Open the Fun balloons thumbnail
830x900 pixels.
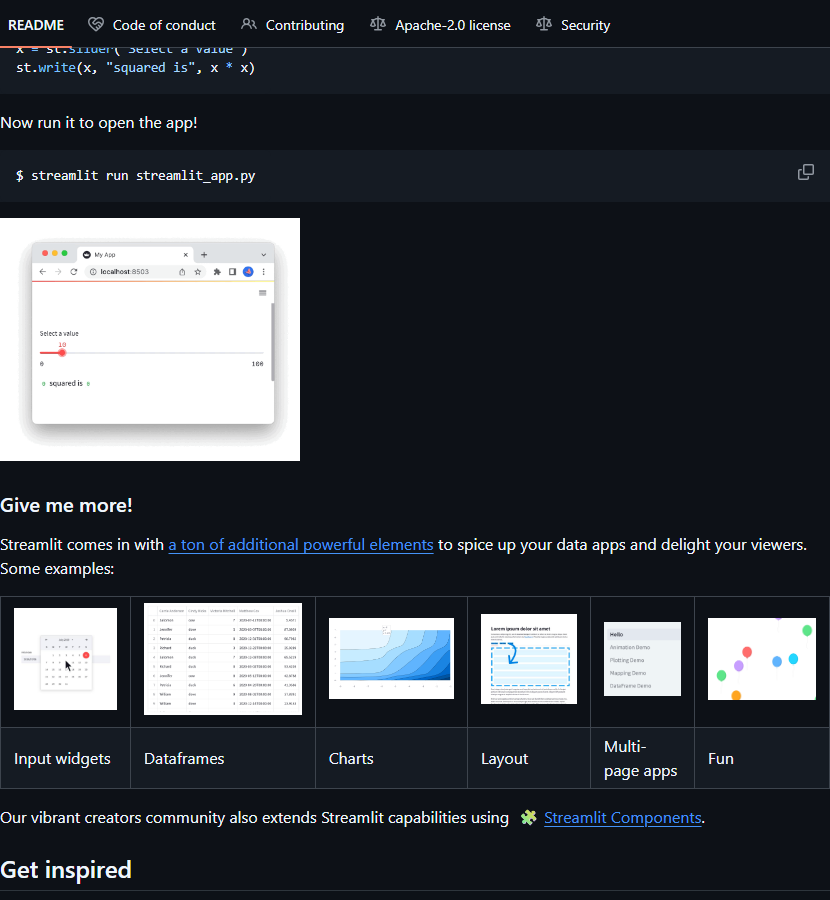pos(761,659)
